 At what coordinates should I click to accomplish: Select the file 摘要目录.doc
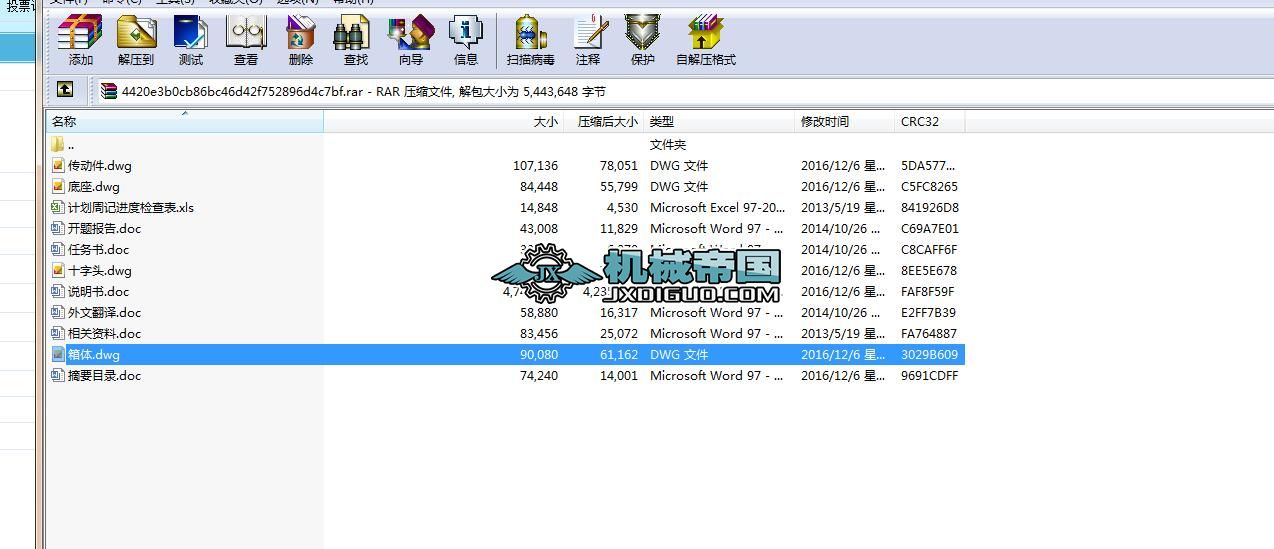104,376
